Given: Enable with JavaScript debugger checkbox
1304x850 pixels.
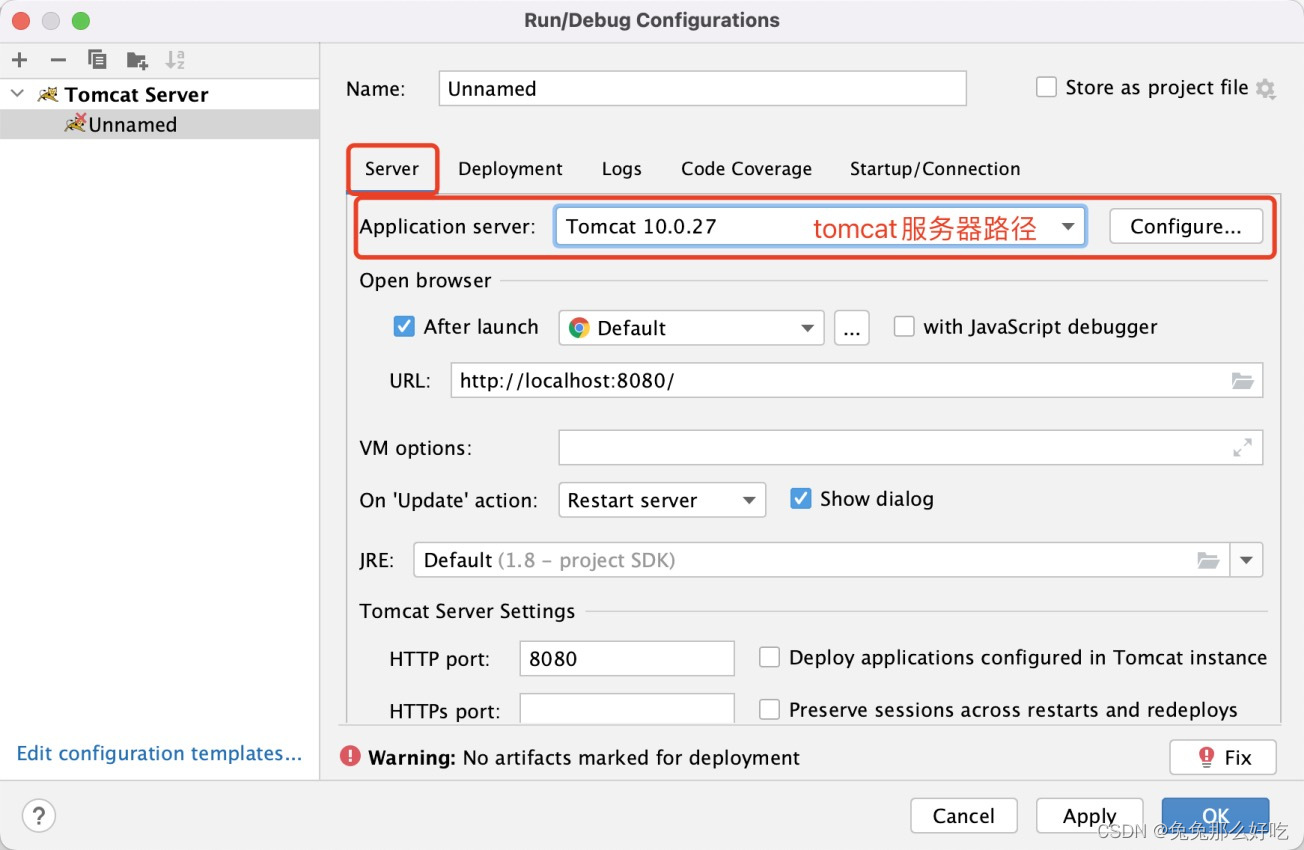Looking at the screenshot, I should tap(904, 326).
